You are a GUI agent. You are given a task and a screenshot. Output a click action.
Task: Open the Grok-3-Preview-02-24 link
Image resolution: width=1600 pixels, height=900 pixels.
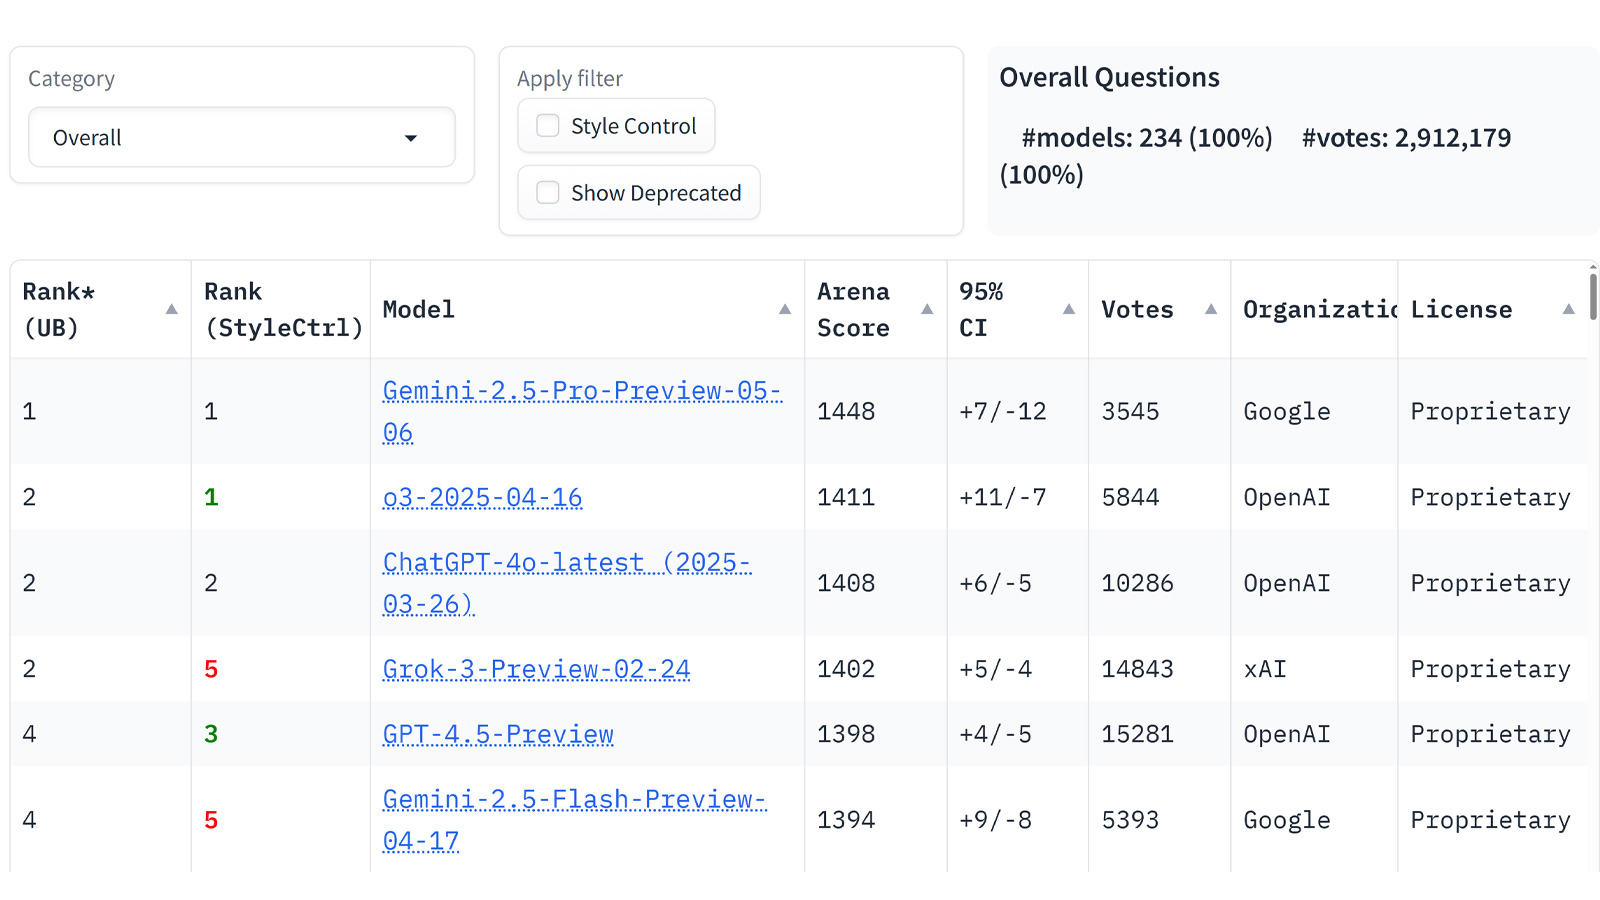[536, 669]
